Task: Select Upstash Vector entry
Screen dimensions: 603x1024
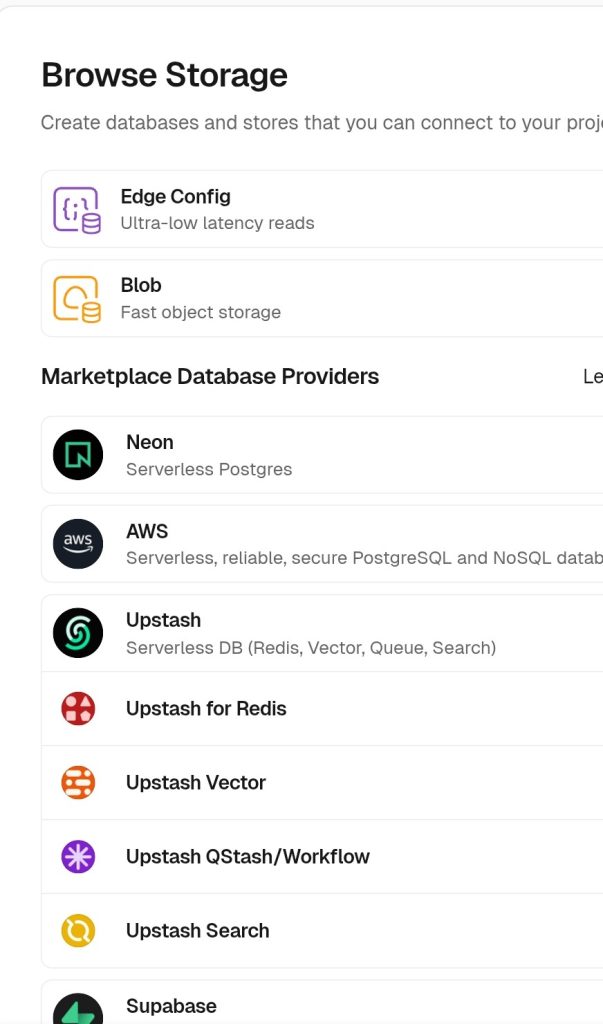Action: (196, 783)
